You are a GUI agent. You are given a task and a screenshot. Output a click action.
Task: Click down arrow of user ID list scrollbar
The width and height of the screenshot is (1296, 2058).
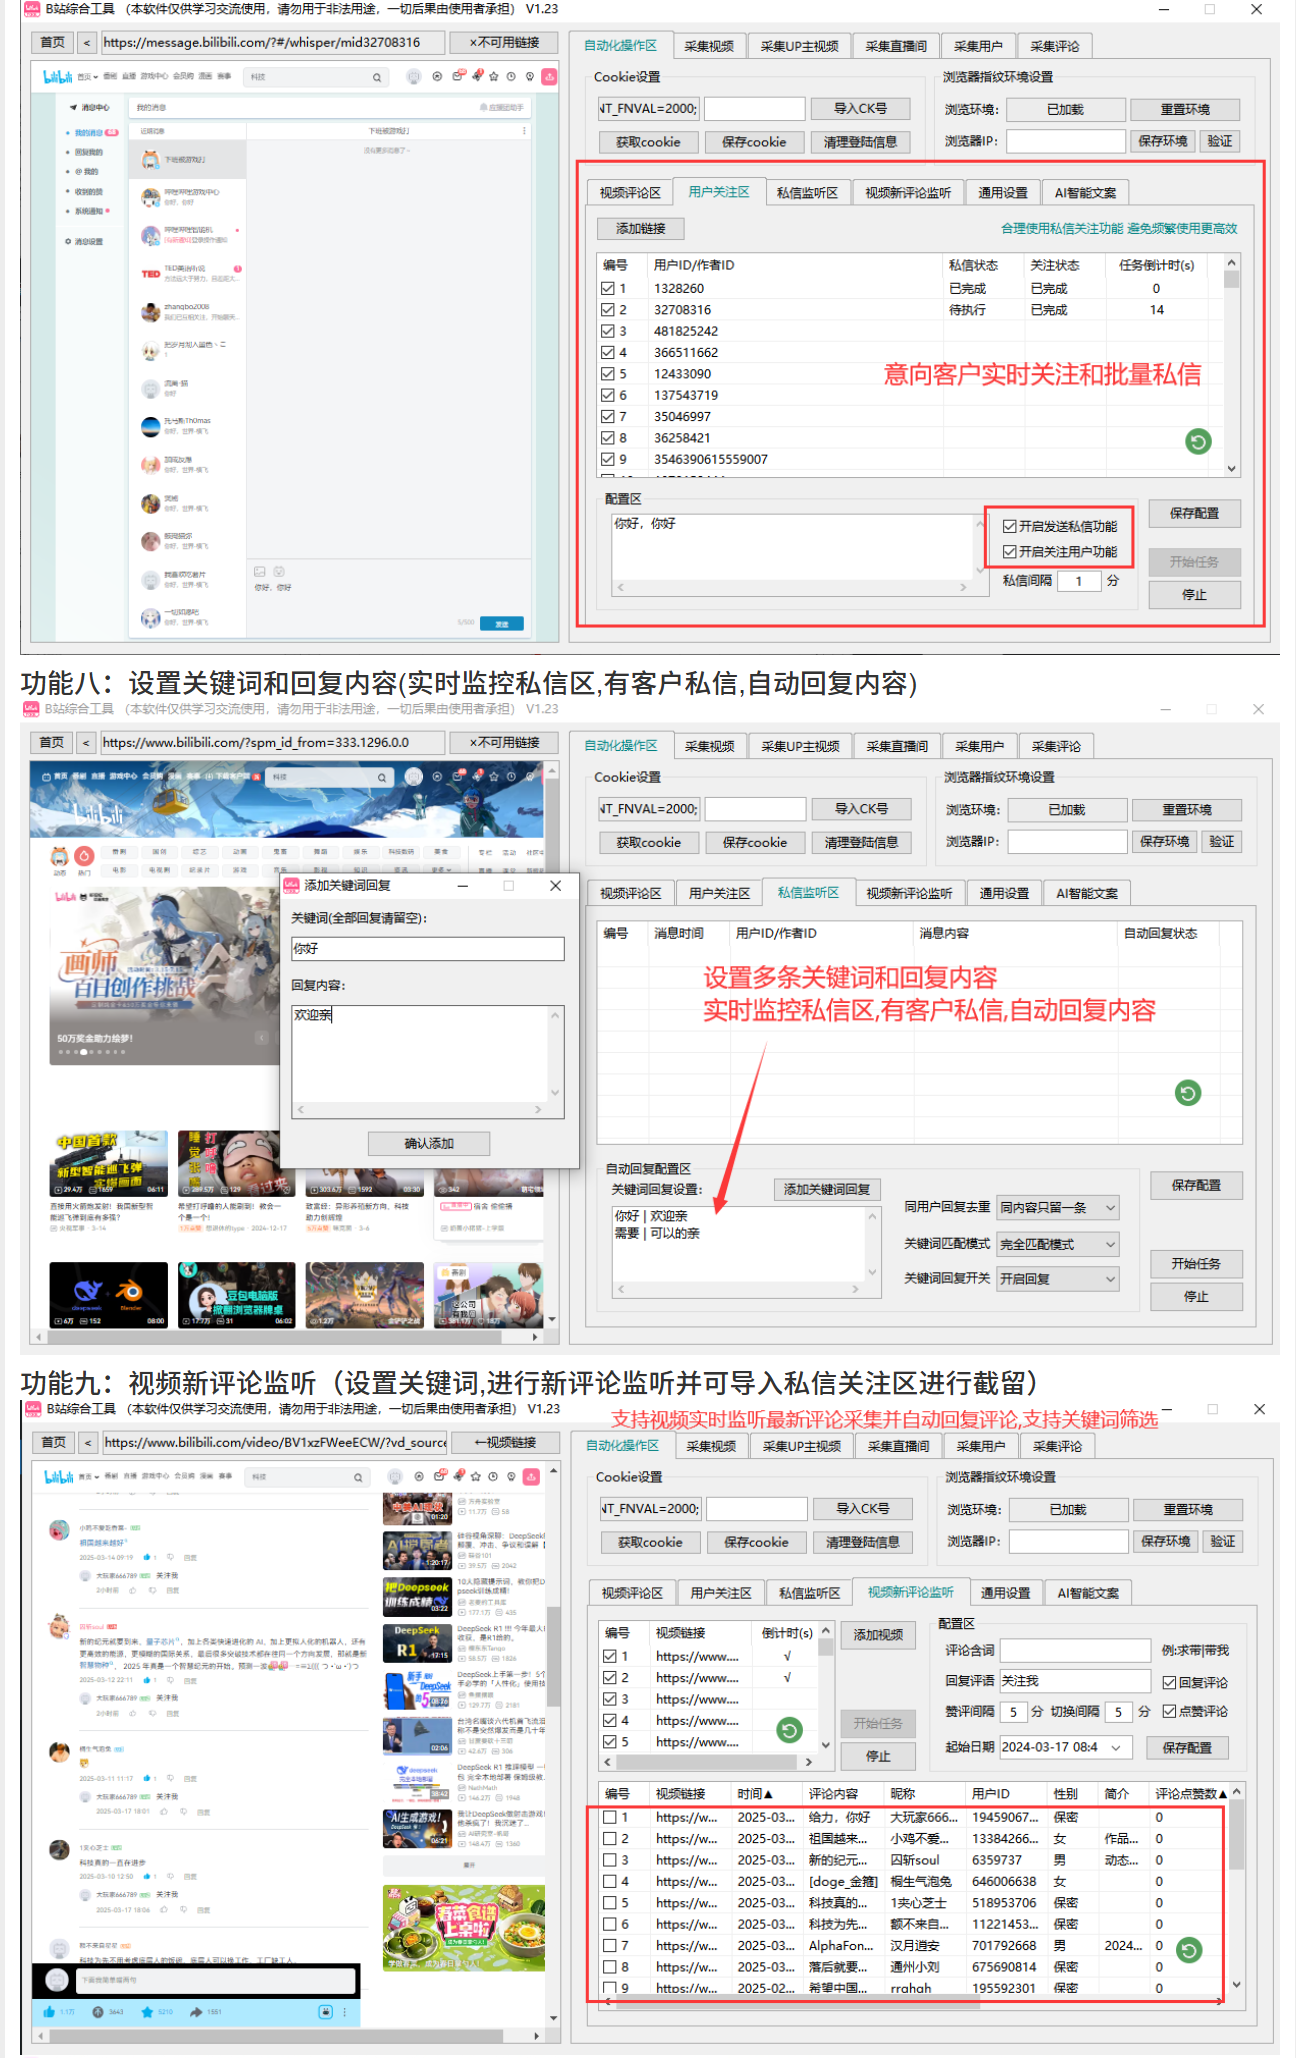click(x=1232, y=468)
